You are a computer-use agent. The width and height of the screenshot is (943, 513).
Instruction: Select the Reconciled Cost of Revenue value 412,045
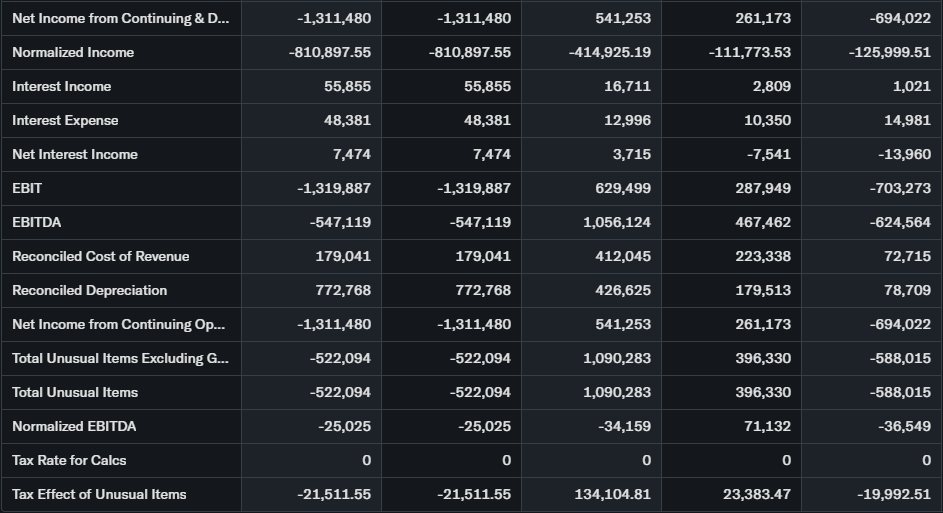622,256
